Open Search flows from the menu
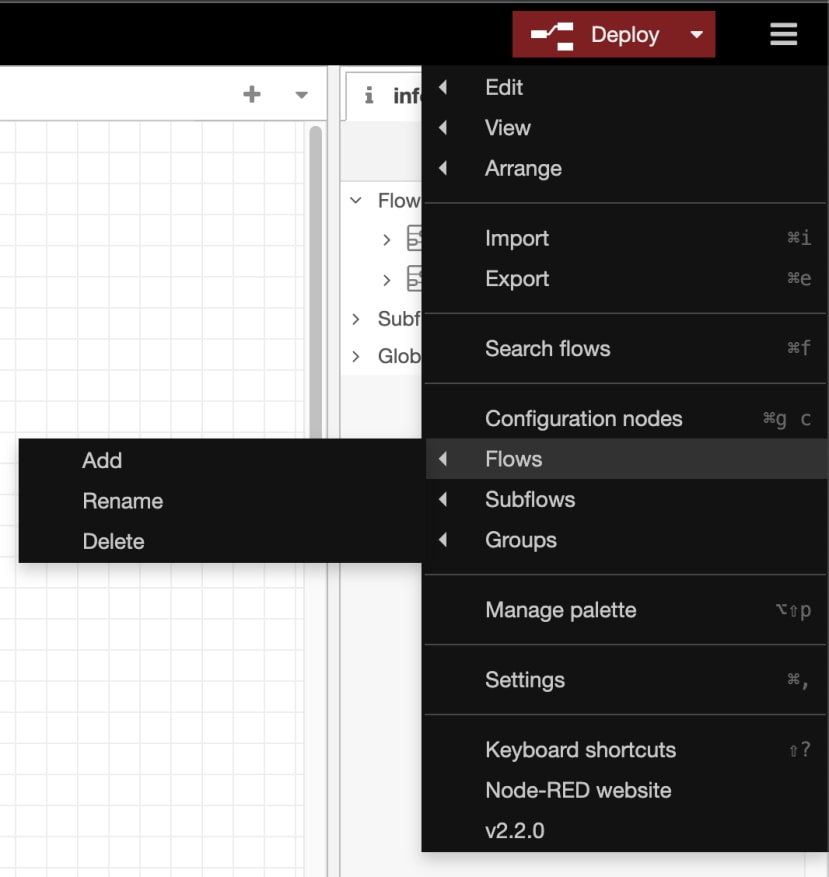This screenshot has width=829, height=877. 547,348
